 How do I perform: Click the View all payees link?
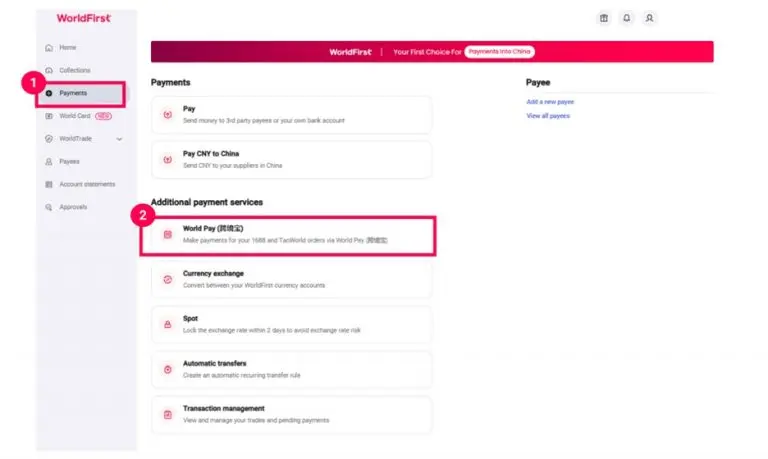pos(548,116)
